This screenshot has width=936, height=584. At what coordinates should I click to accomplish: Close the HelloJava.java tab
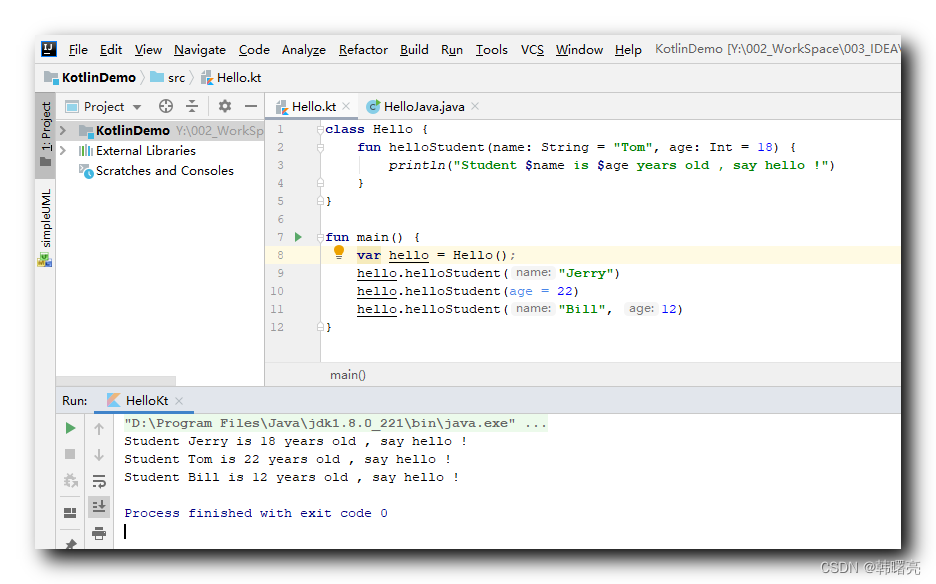(x=475, y=106)
